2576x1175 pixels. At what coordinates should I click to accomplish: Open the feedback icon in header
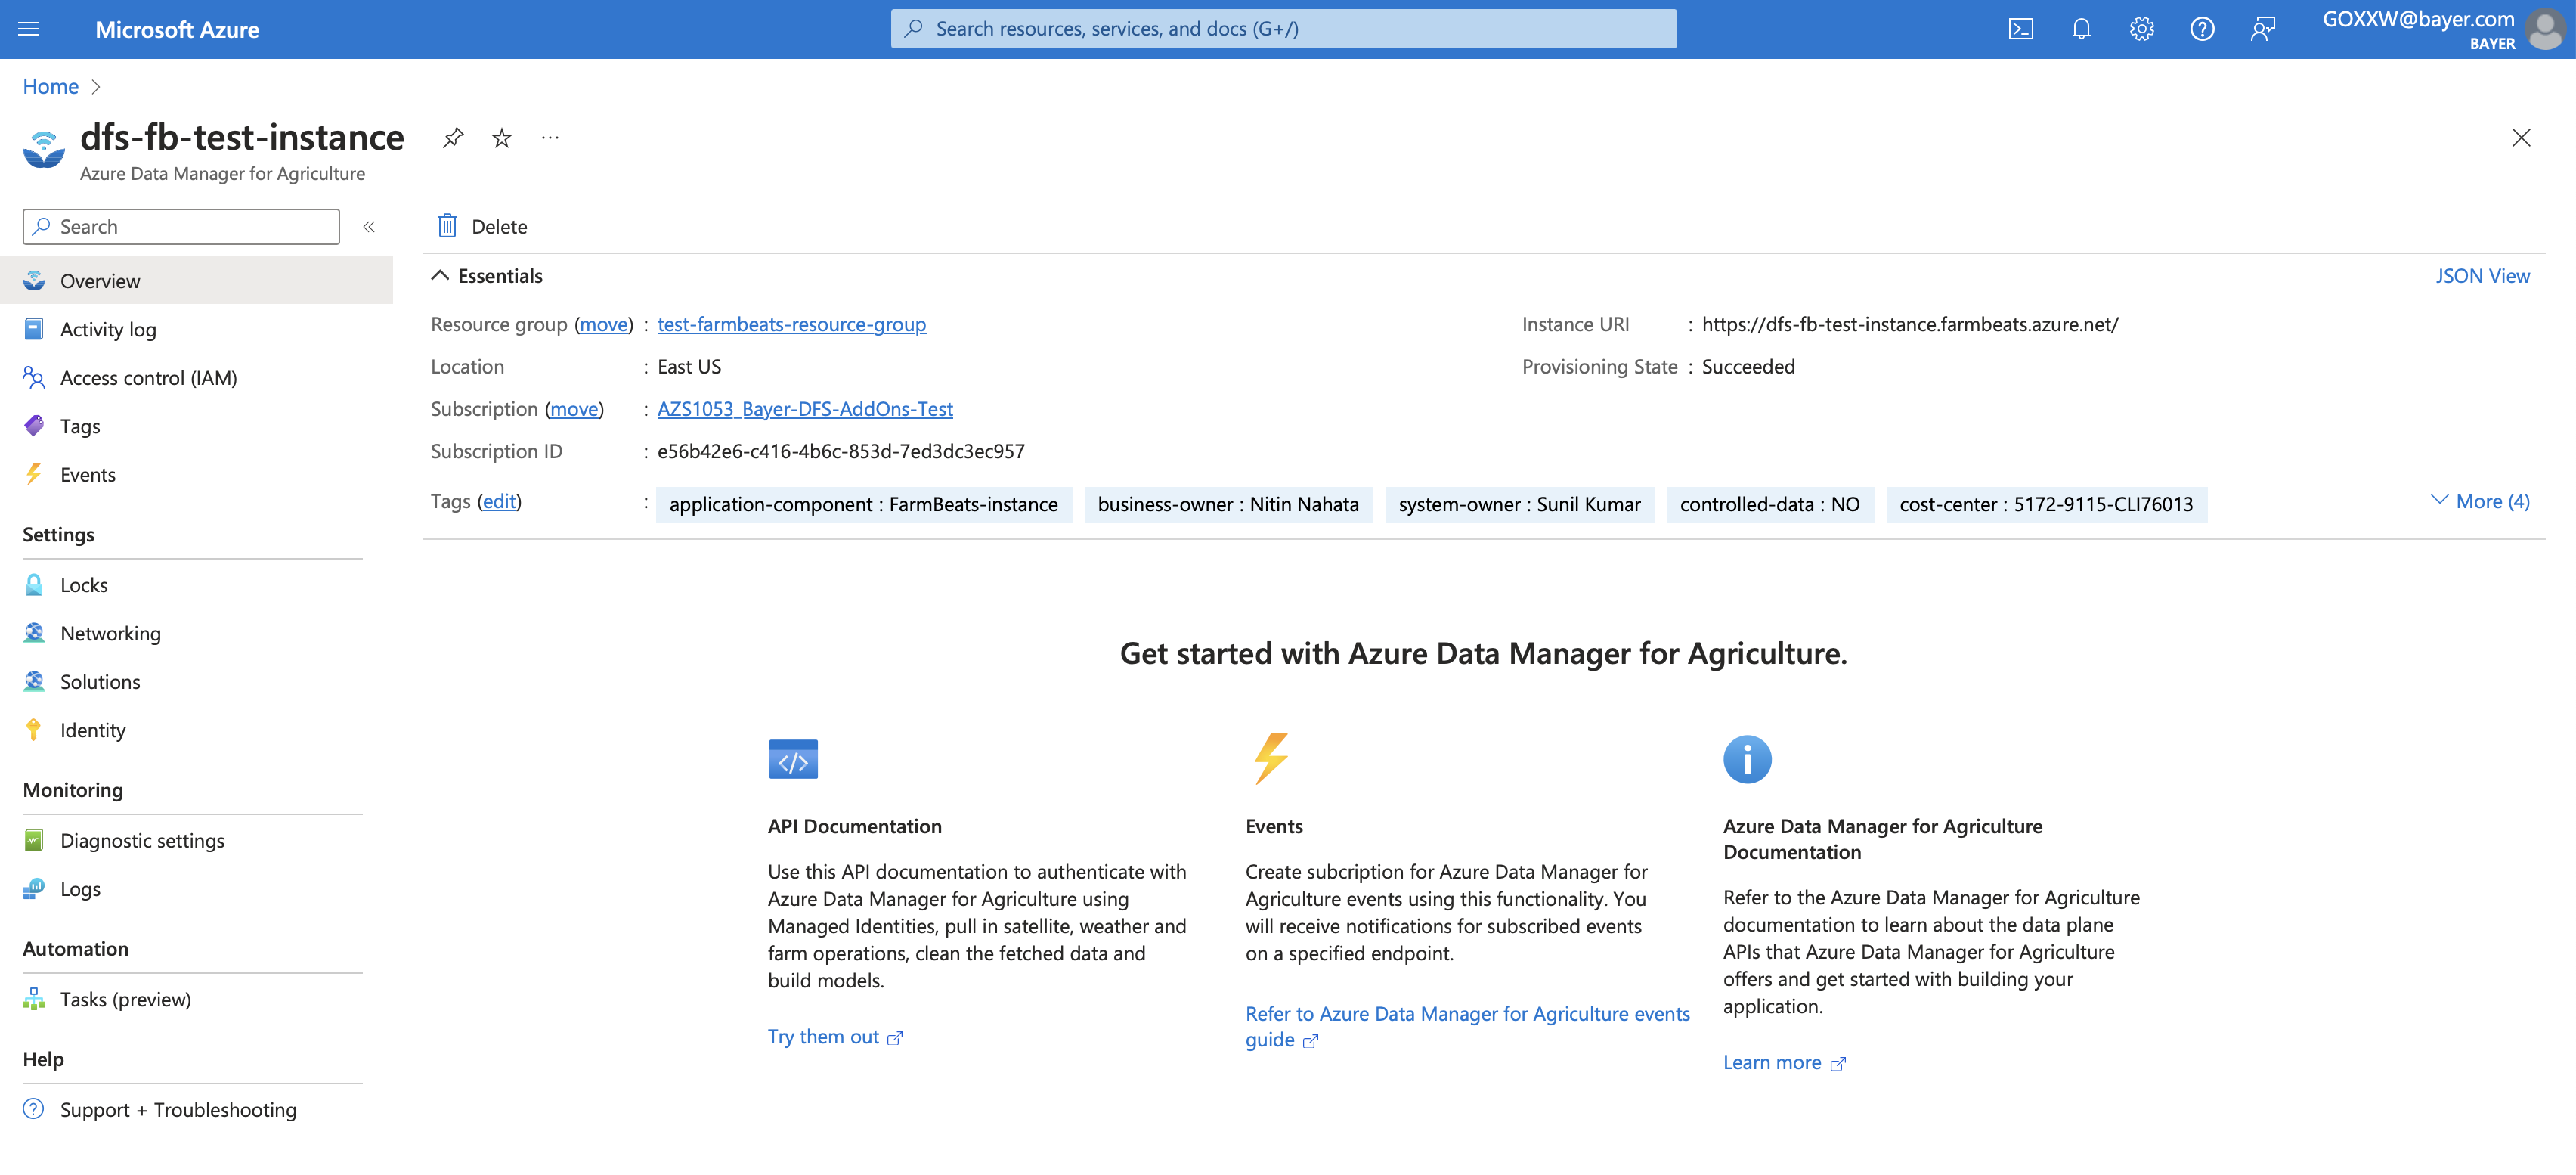2262,29
